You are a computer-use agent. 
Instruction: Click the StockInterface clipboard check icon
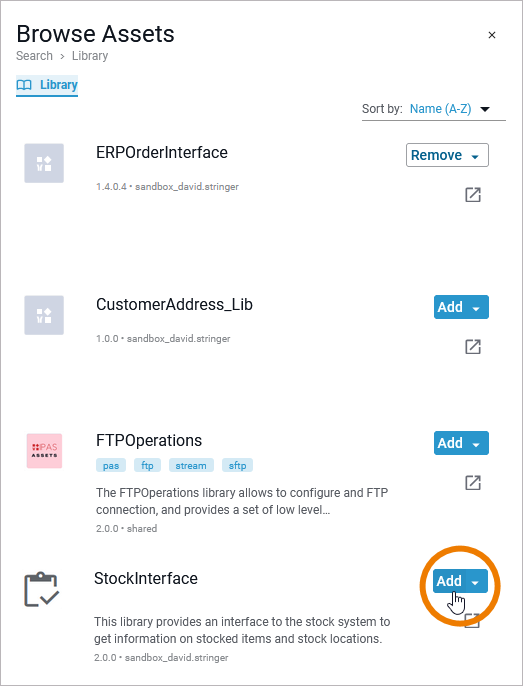[x=41, y=589]
